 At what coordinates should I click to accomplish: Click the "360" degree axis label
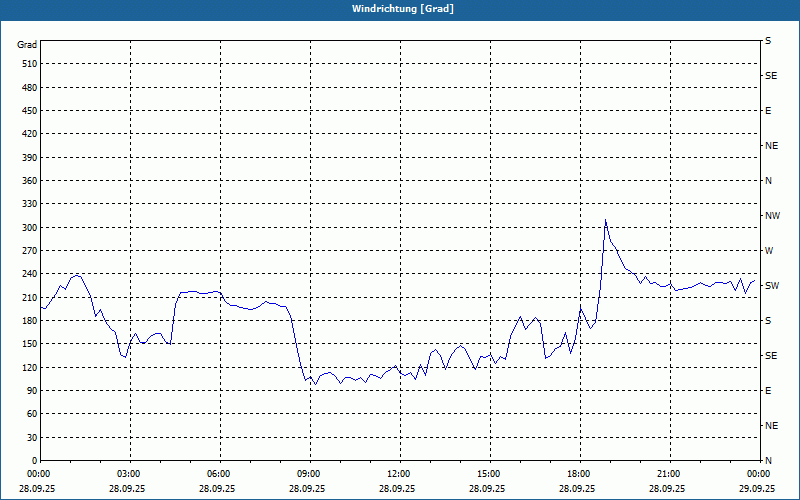(x=30, y=181)
